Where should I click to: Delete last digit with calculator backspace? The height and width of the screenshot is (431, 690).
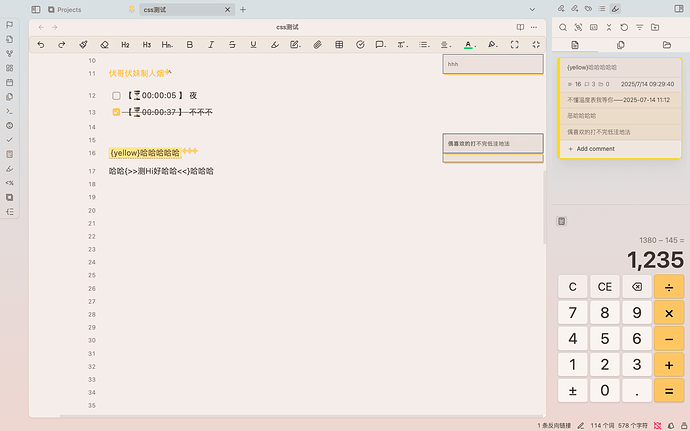(637, 287)
